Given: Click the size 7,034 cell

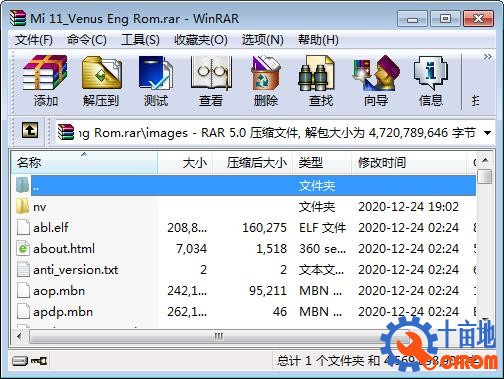Looking at the screenshot, I should coord(192,249).
